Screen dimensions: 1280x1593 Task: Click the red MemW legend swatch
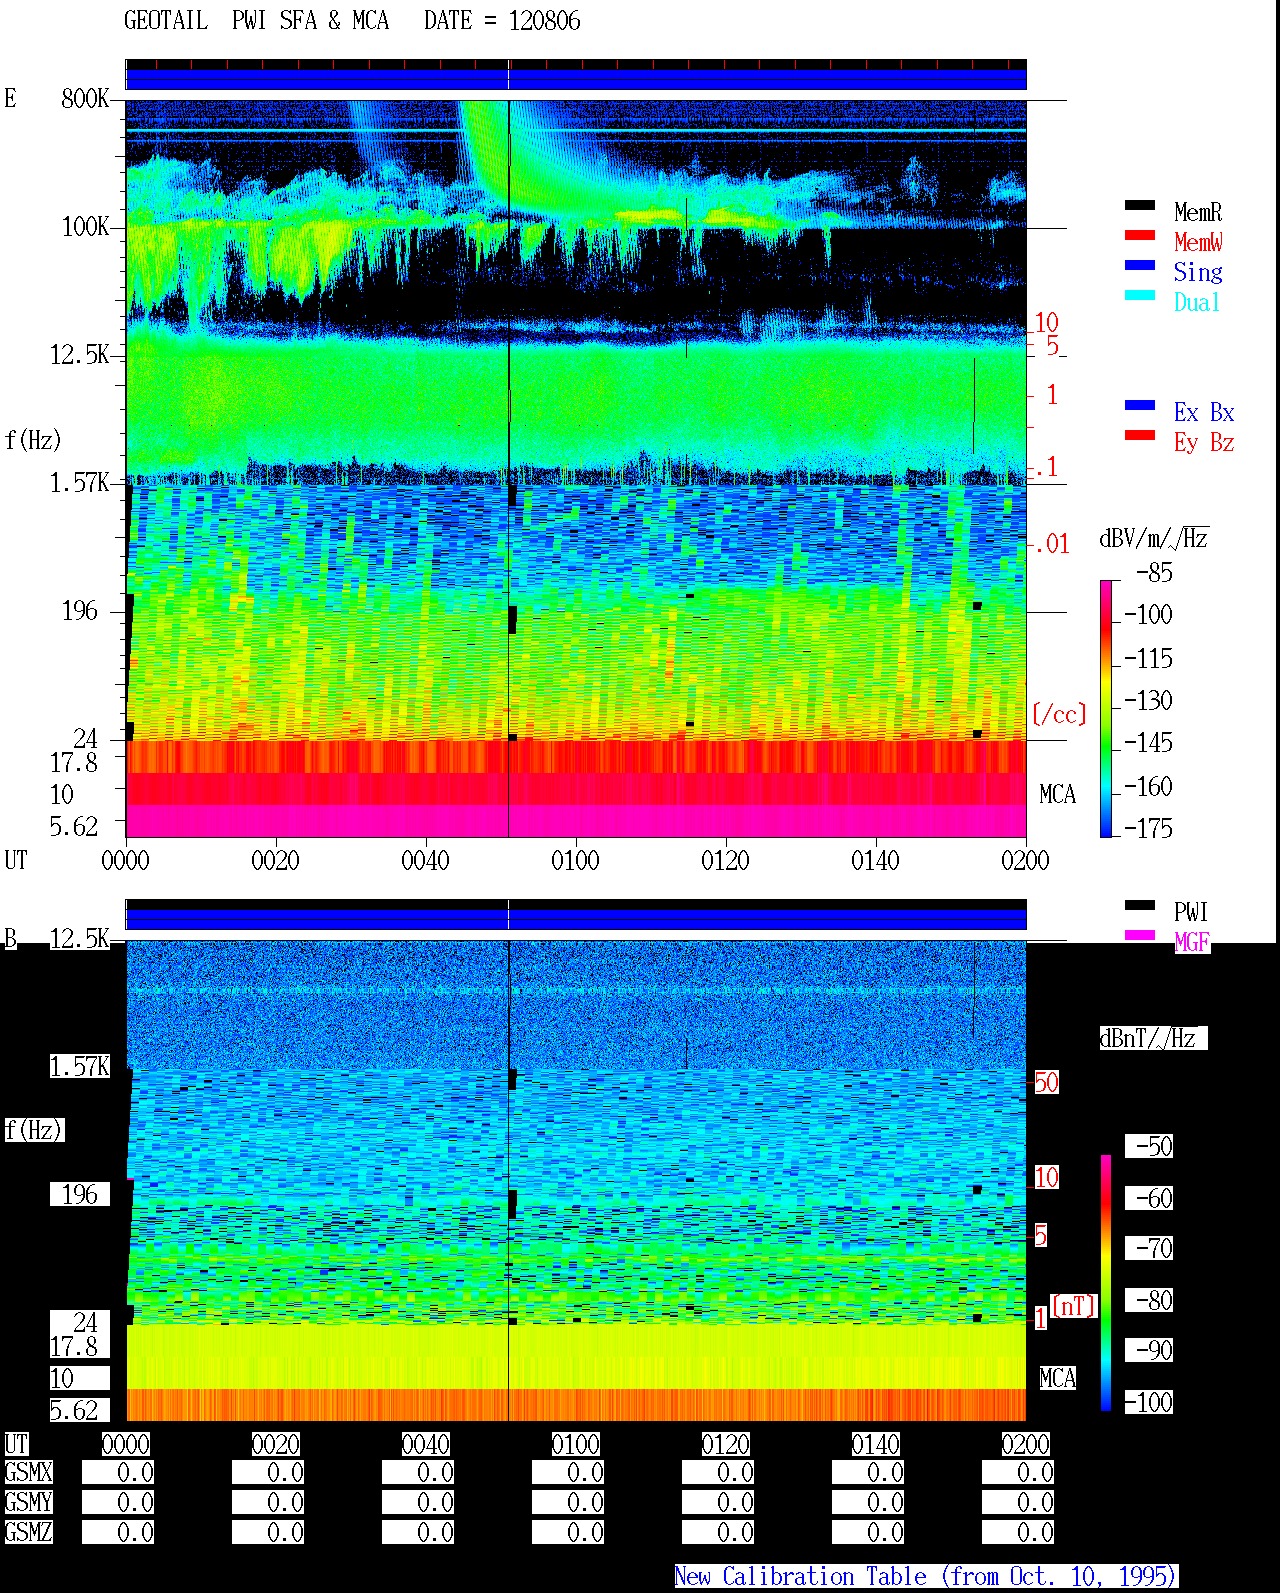tap(1139, 235)
